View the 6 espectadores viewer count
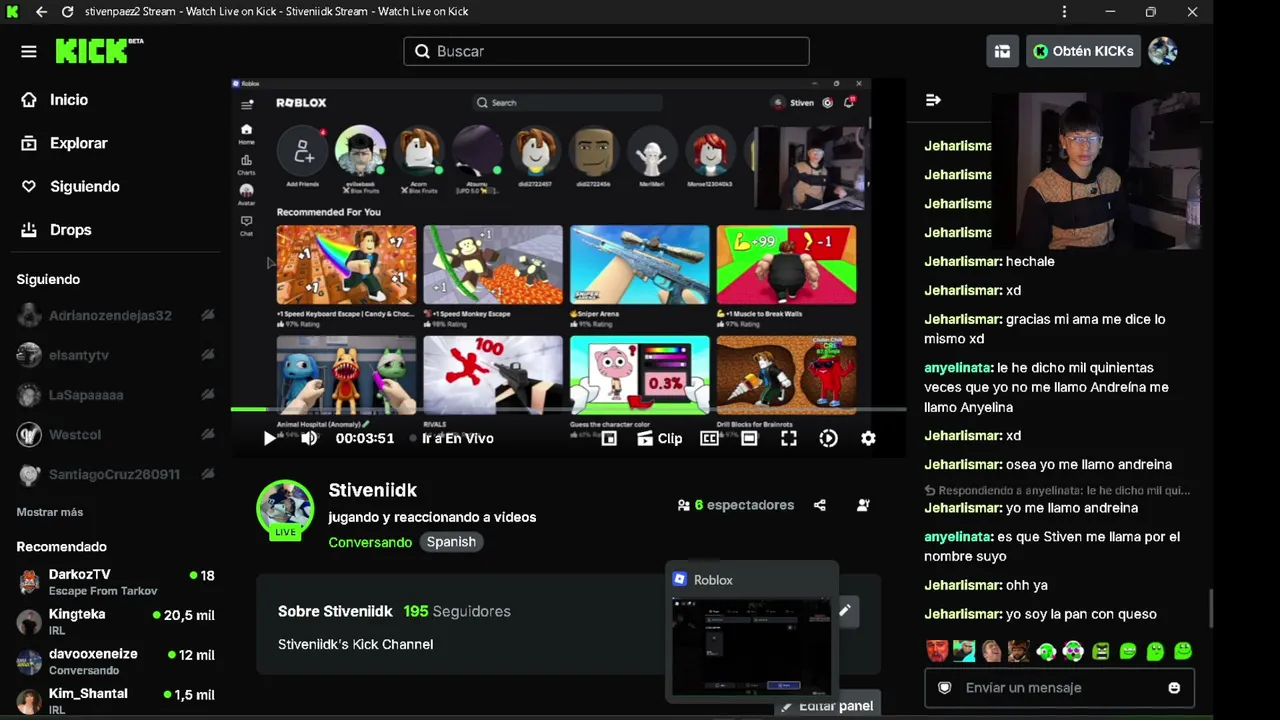1280x720 pixels. point(736,505)
